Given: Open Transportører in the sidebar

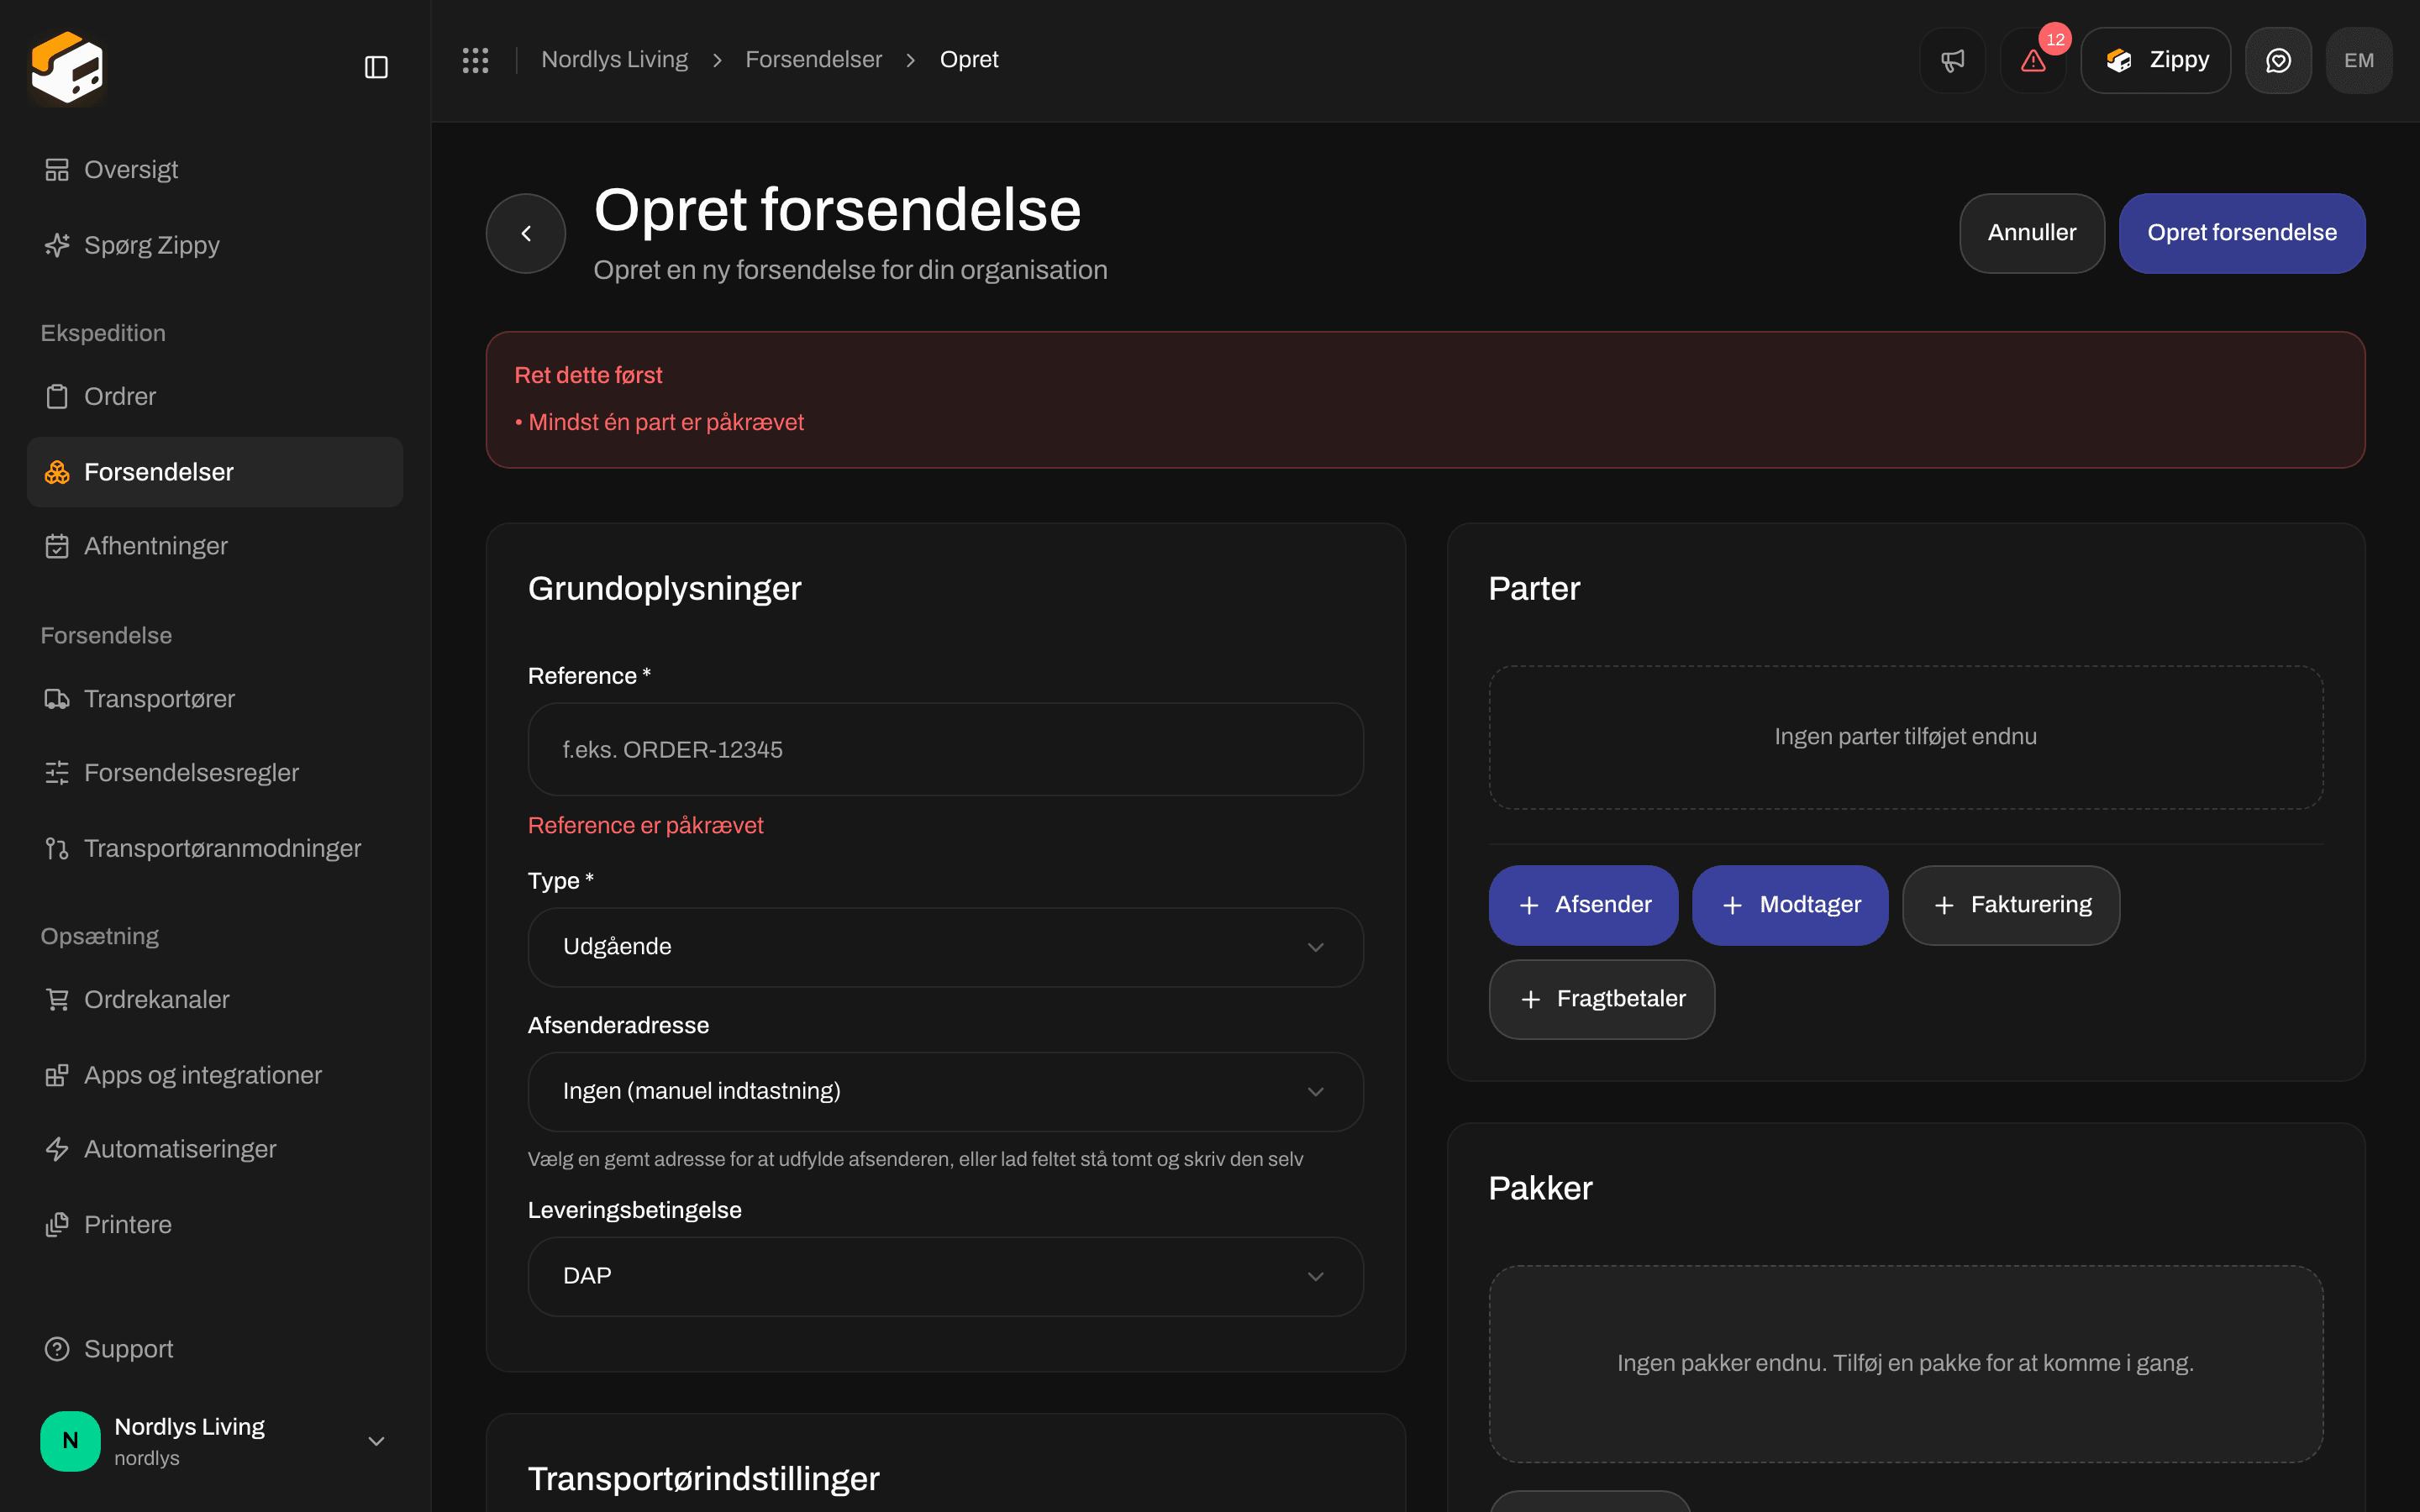Looking at the screenshot, I should point(215,699).
